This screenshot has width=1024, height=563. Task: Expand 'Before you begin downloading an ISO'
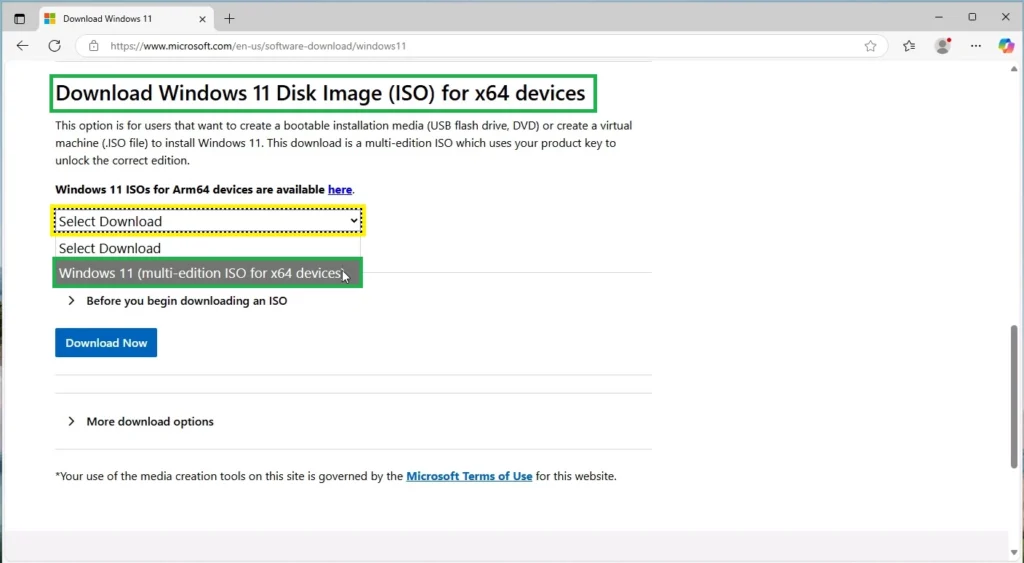click(x=178, y=301)
